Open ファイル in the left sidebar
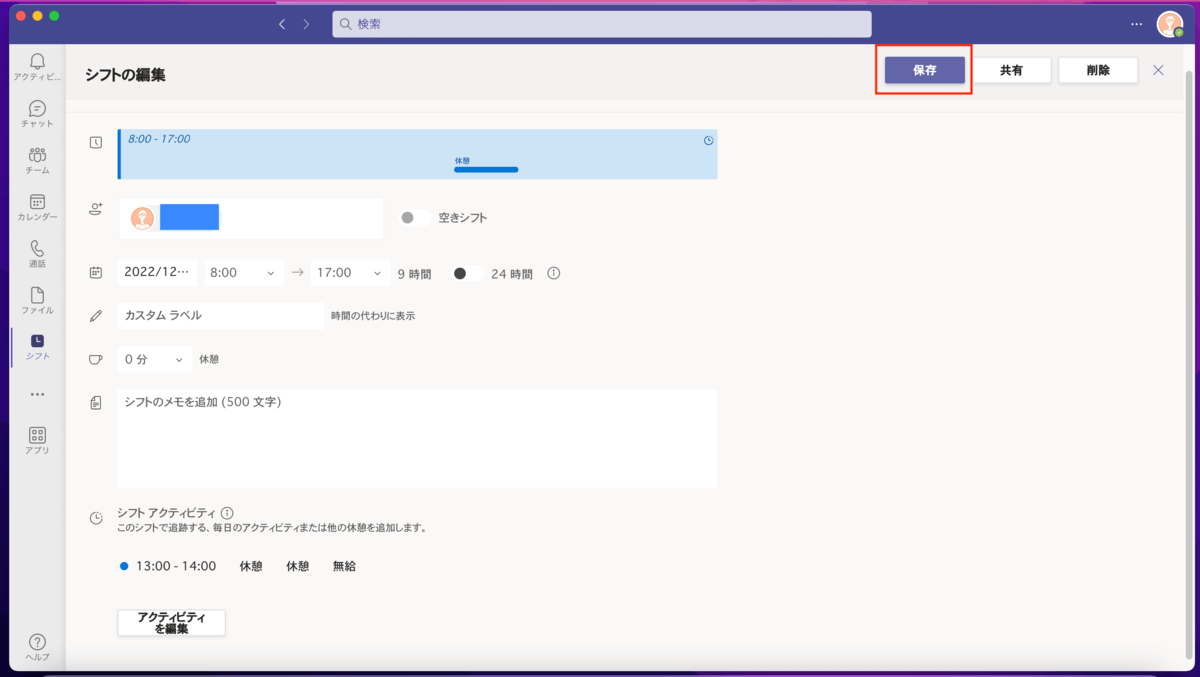 (37, 297)
